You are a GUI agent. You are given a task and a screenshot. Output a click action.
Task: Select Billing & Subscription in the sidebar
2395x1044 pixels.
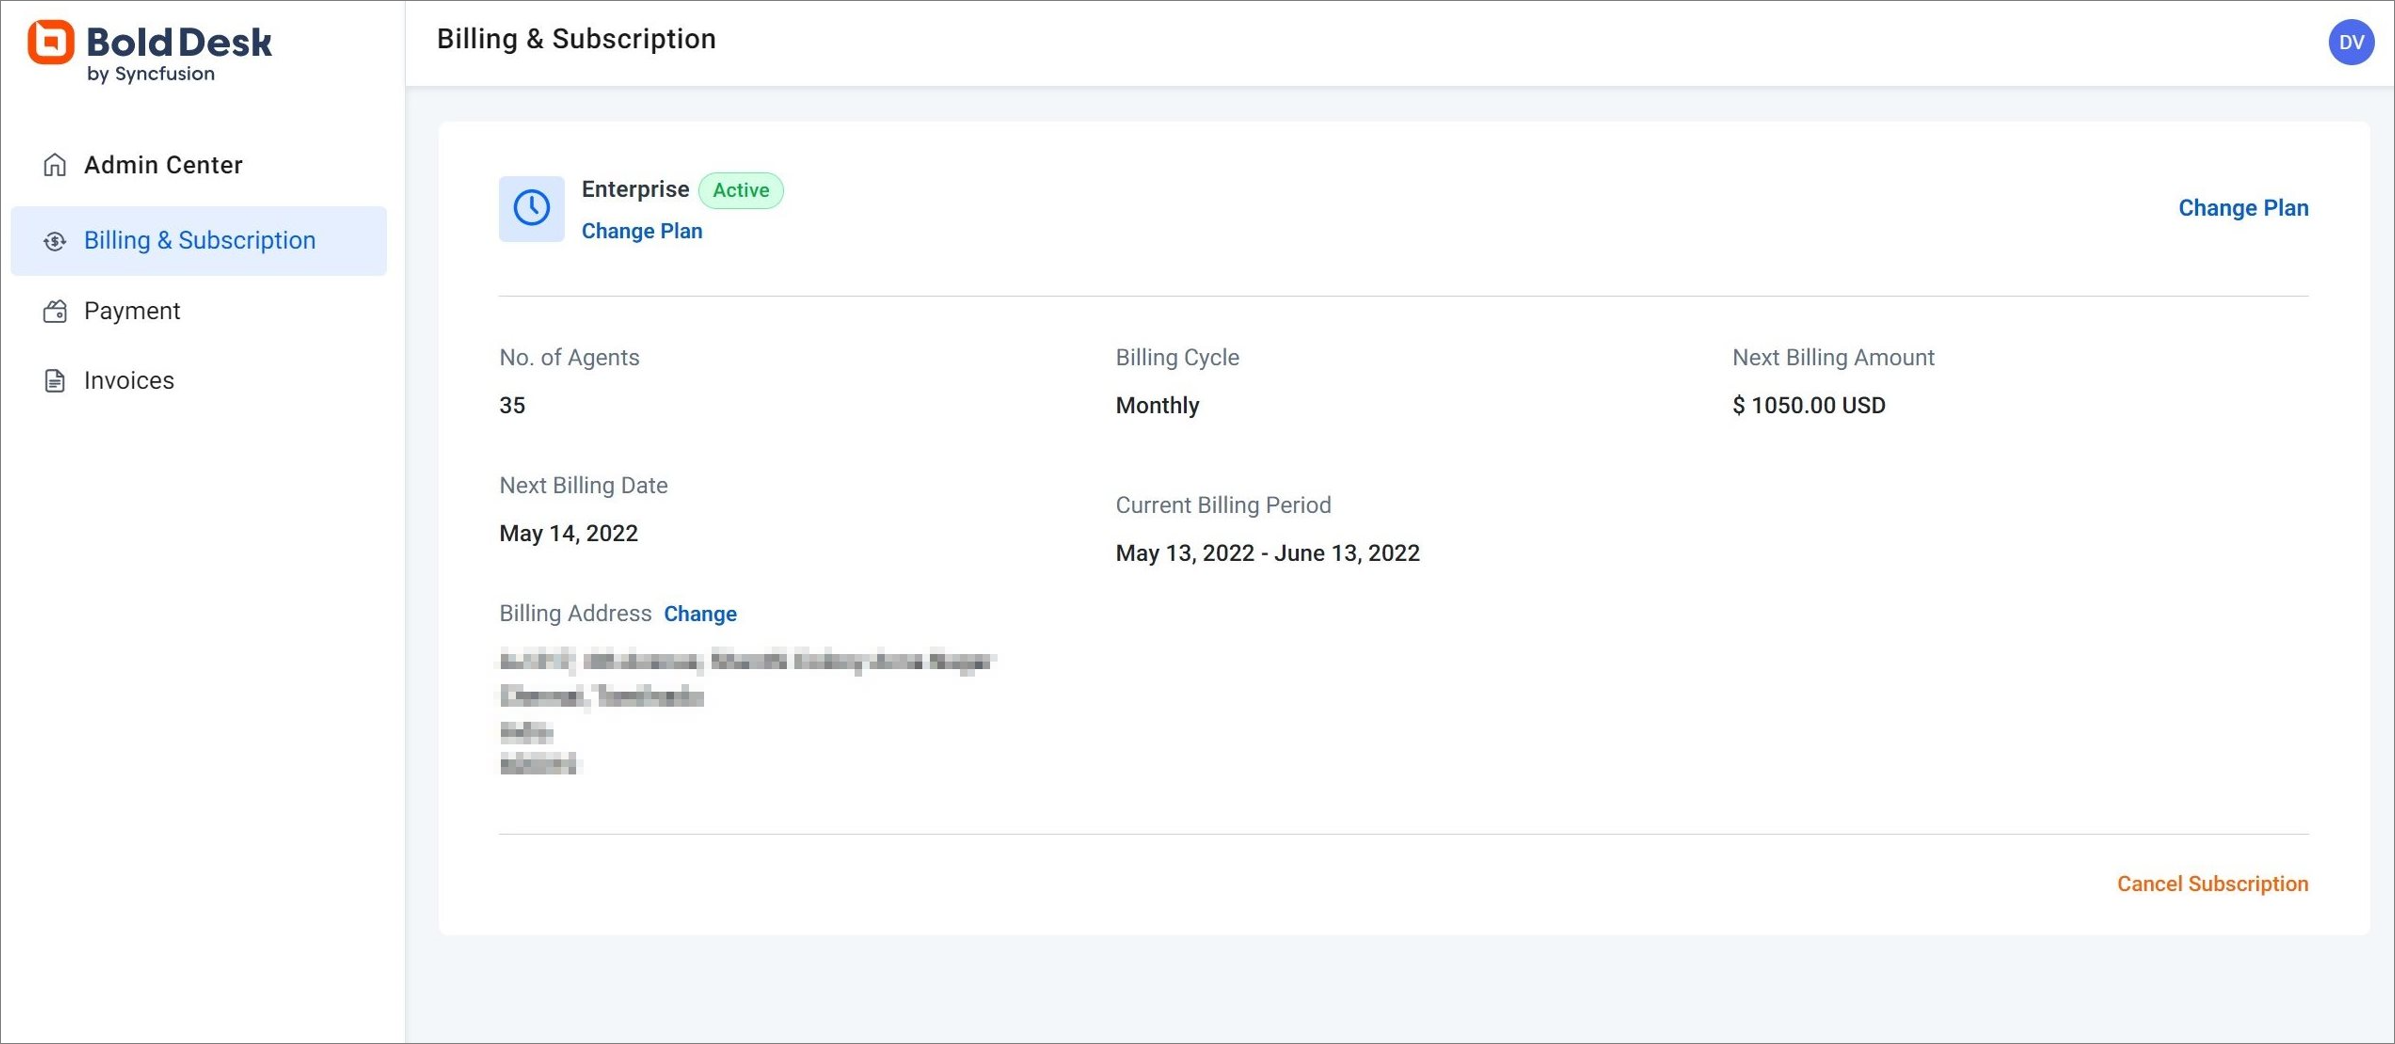pyautogui.click(x=198, y=241)
